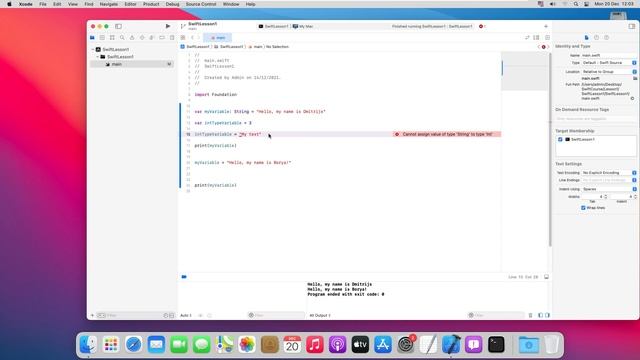
Task: Open the Find navigator magnifier icon
Action: pos(122,38)
